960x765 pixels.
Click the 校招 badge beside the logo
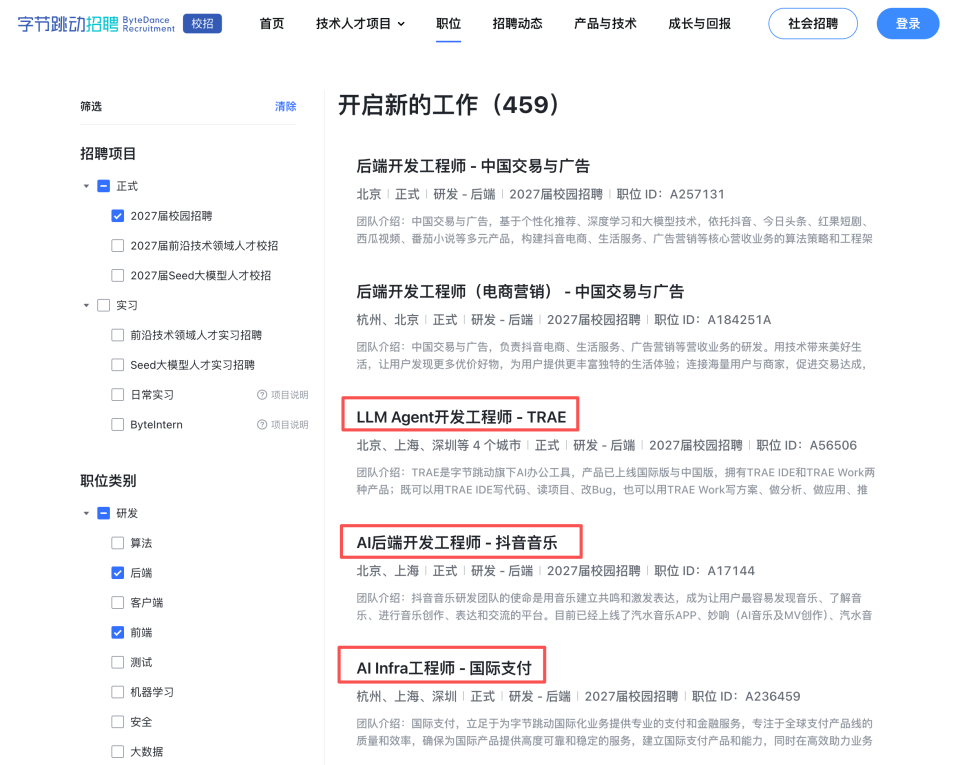203,24
